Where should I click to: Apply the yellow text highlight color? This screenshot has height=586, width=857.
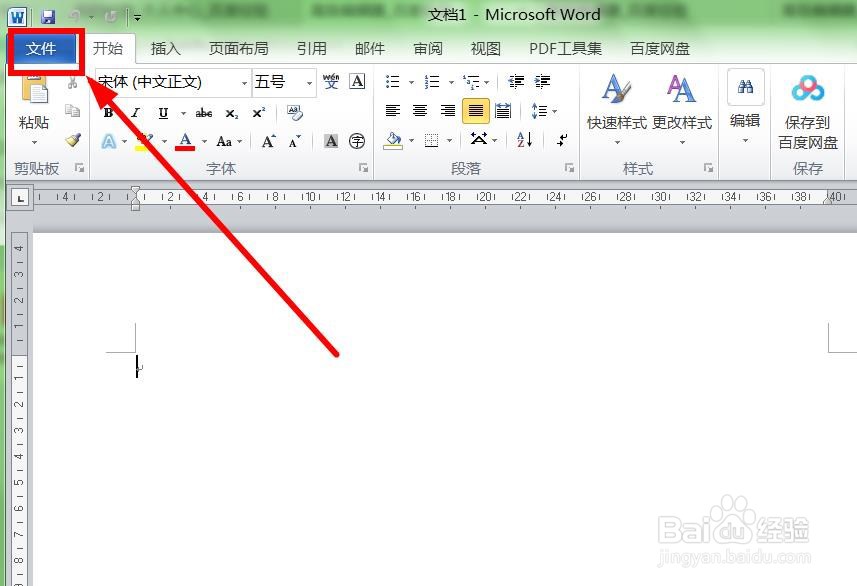pos(144,142)
